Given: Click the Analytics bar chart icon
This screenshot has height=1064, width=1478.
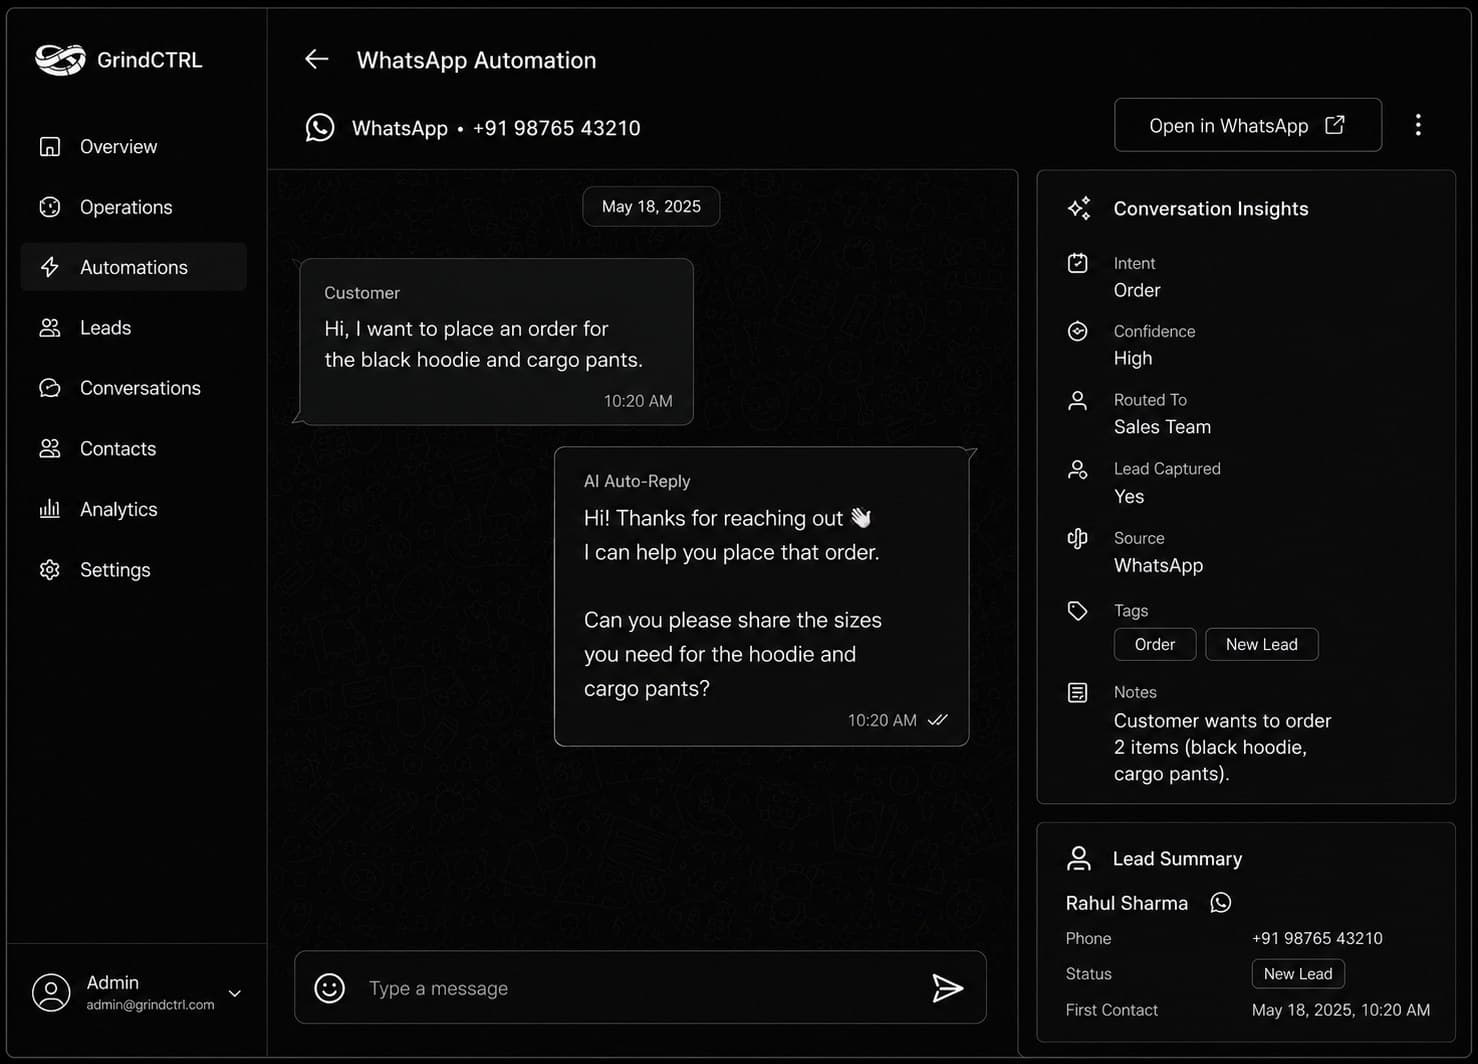Looking at the screenshot, I should (50, 509).
